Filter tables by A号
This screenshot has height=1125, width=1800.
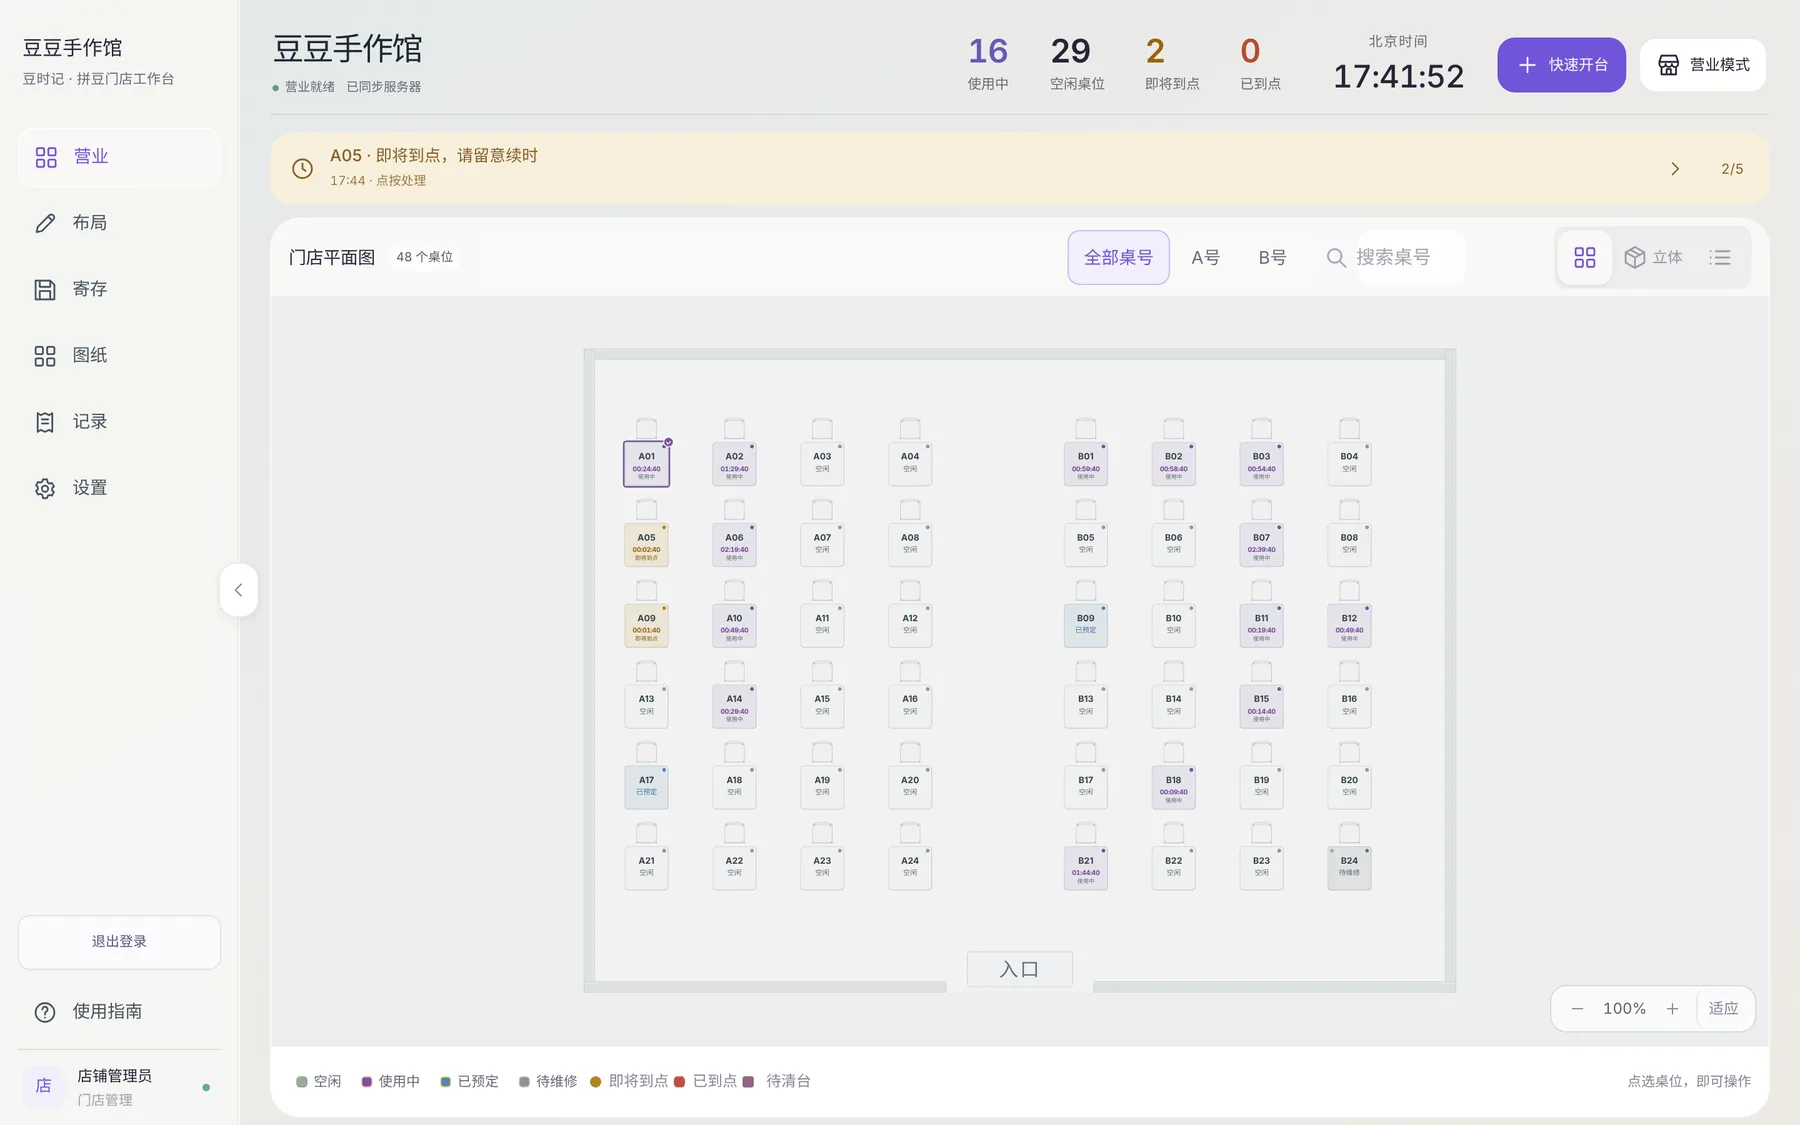[x=1205, y=258]
